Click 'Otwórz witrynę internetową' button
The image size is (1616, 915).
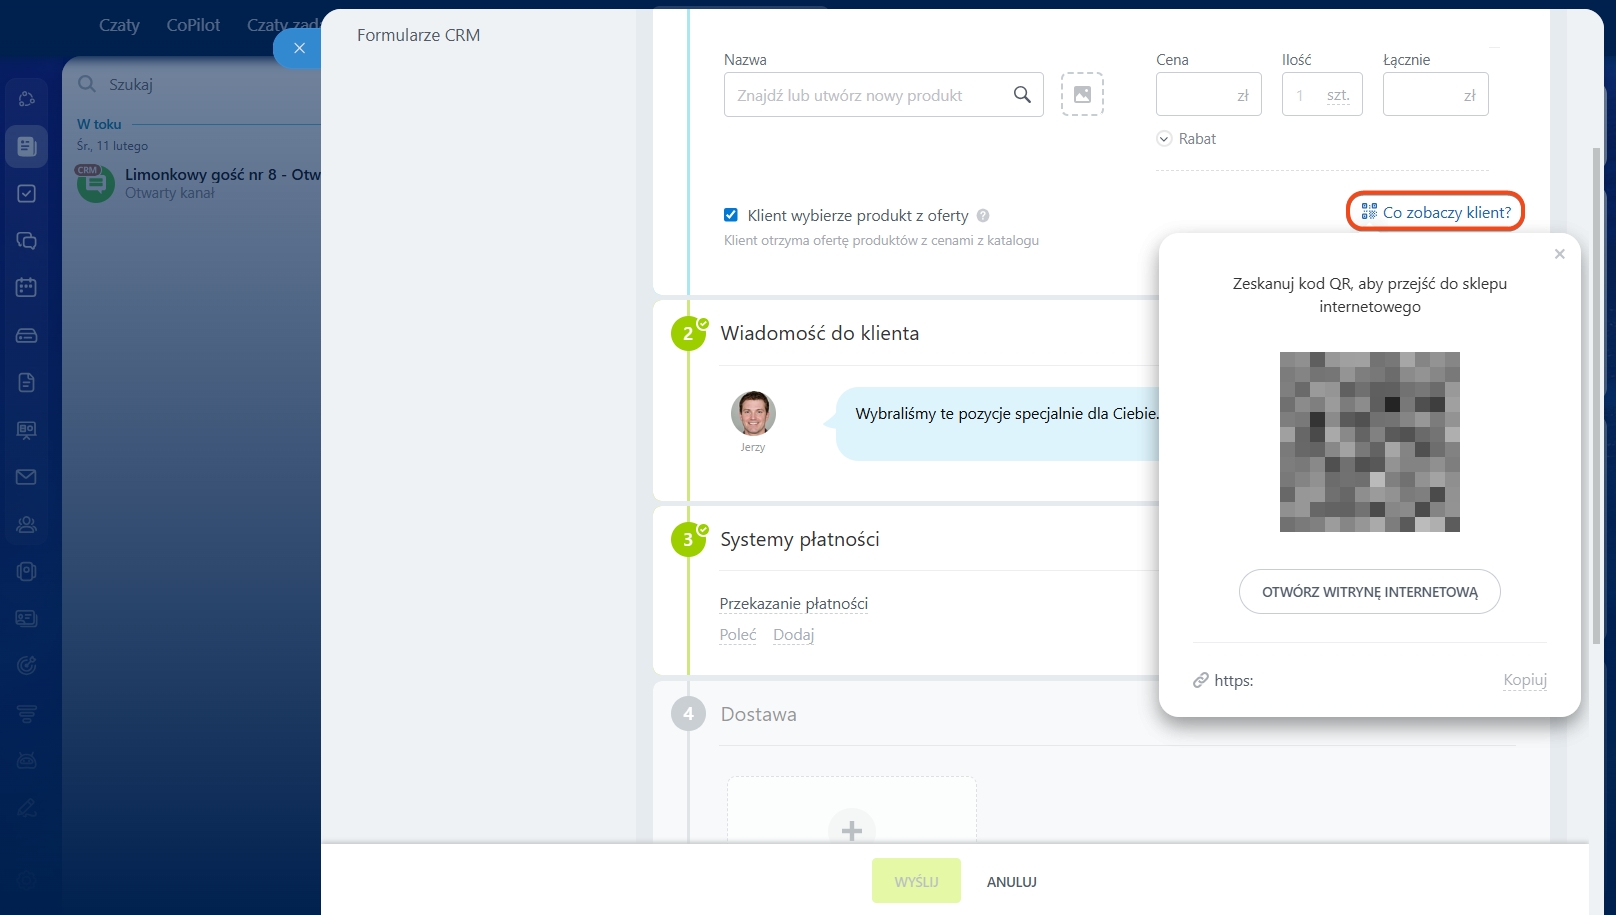click(x=1369, y=592)
